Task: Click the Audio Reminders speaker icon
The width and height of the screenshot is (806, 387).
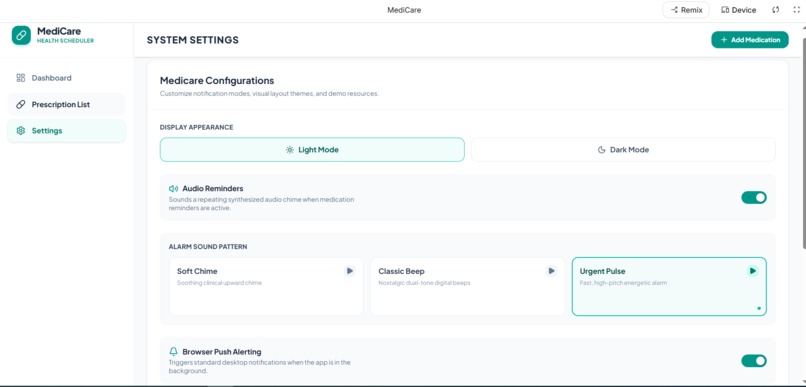Action: point(173,189)
